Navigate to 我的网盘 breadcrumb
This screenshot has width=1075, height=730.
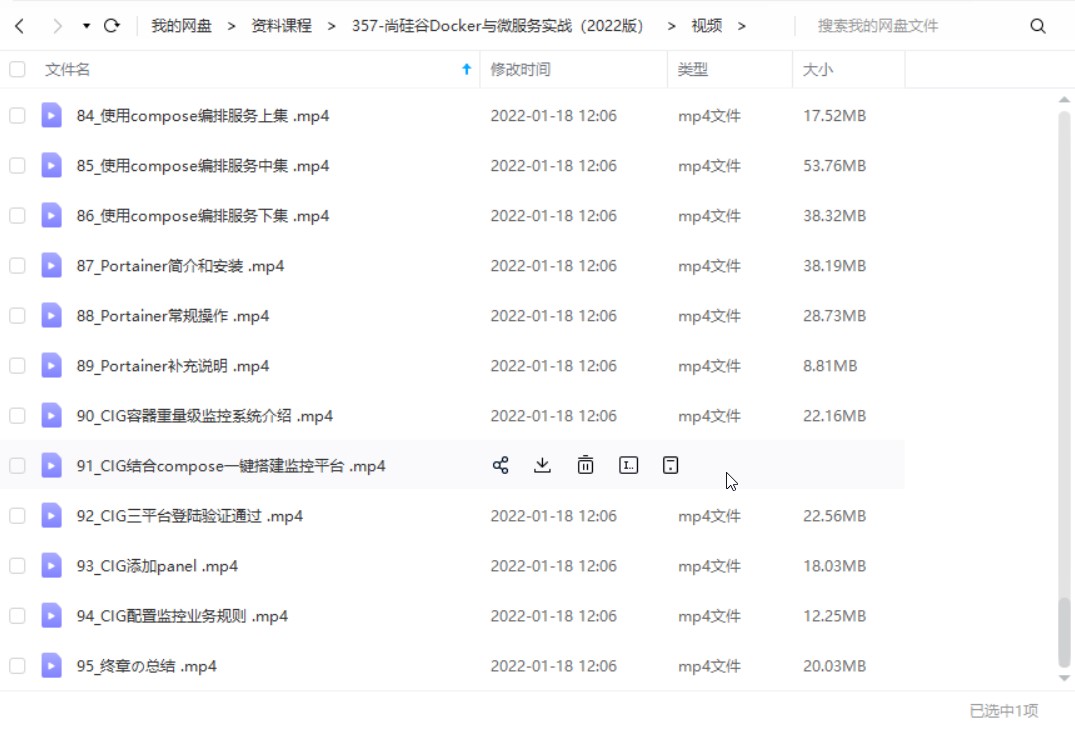pos(181,26)
